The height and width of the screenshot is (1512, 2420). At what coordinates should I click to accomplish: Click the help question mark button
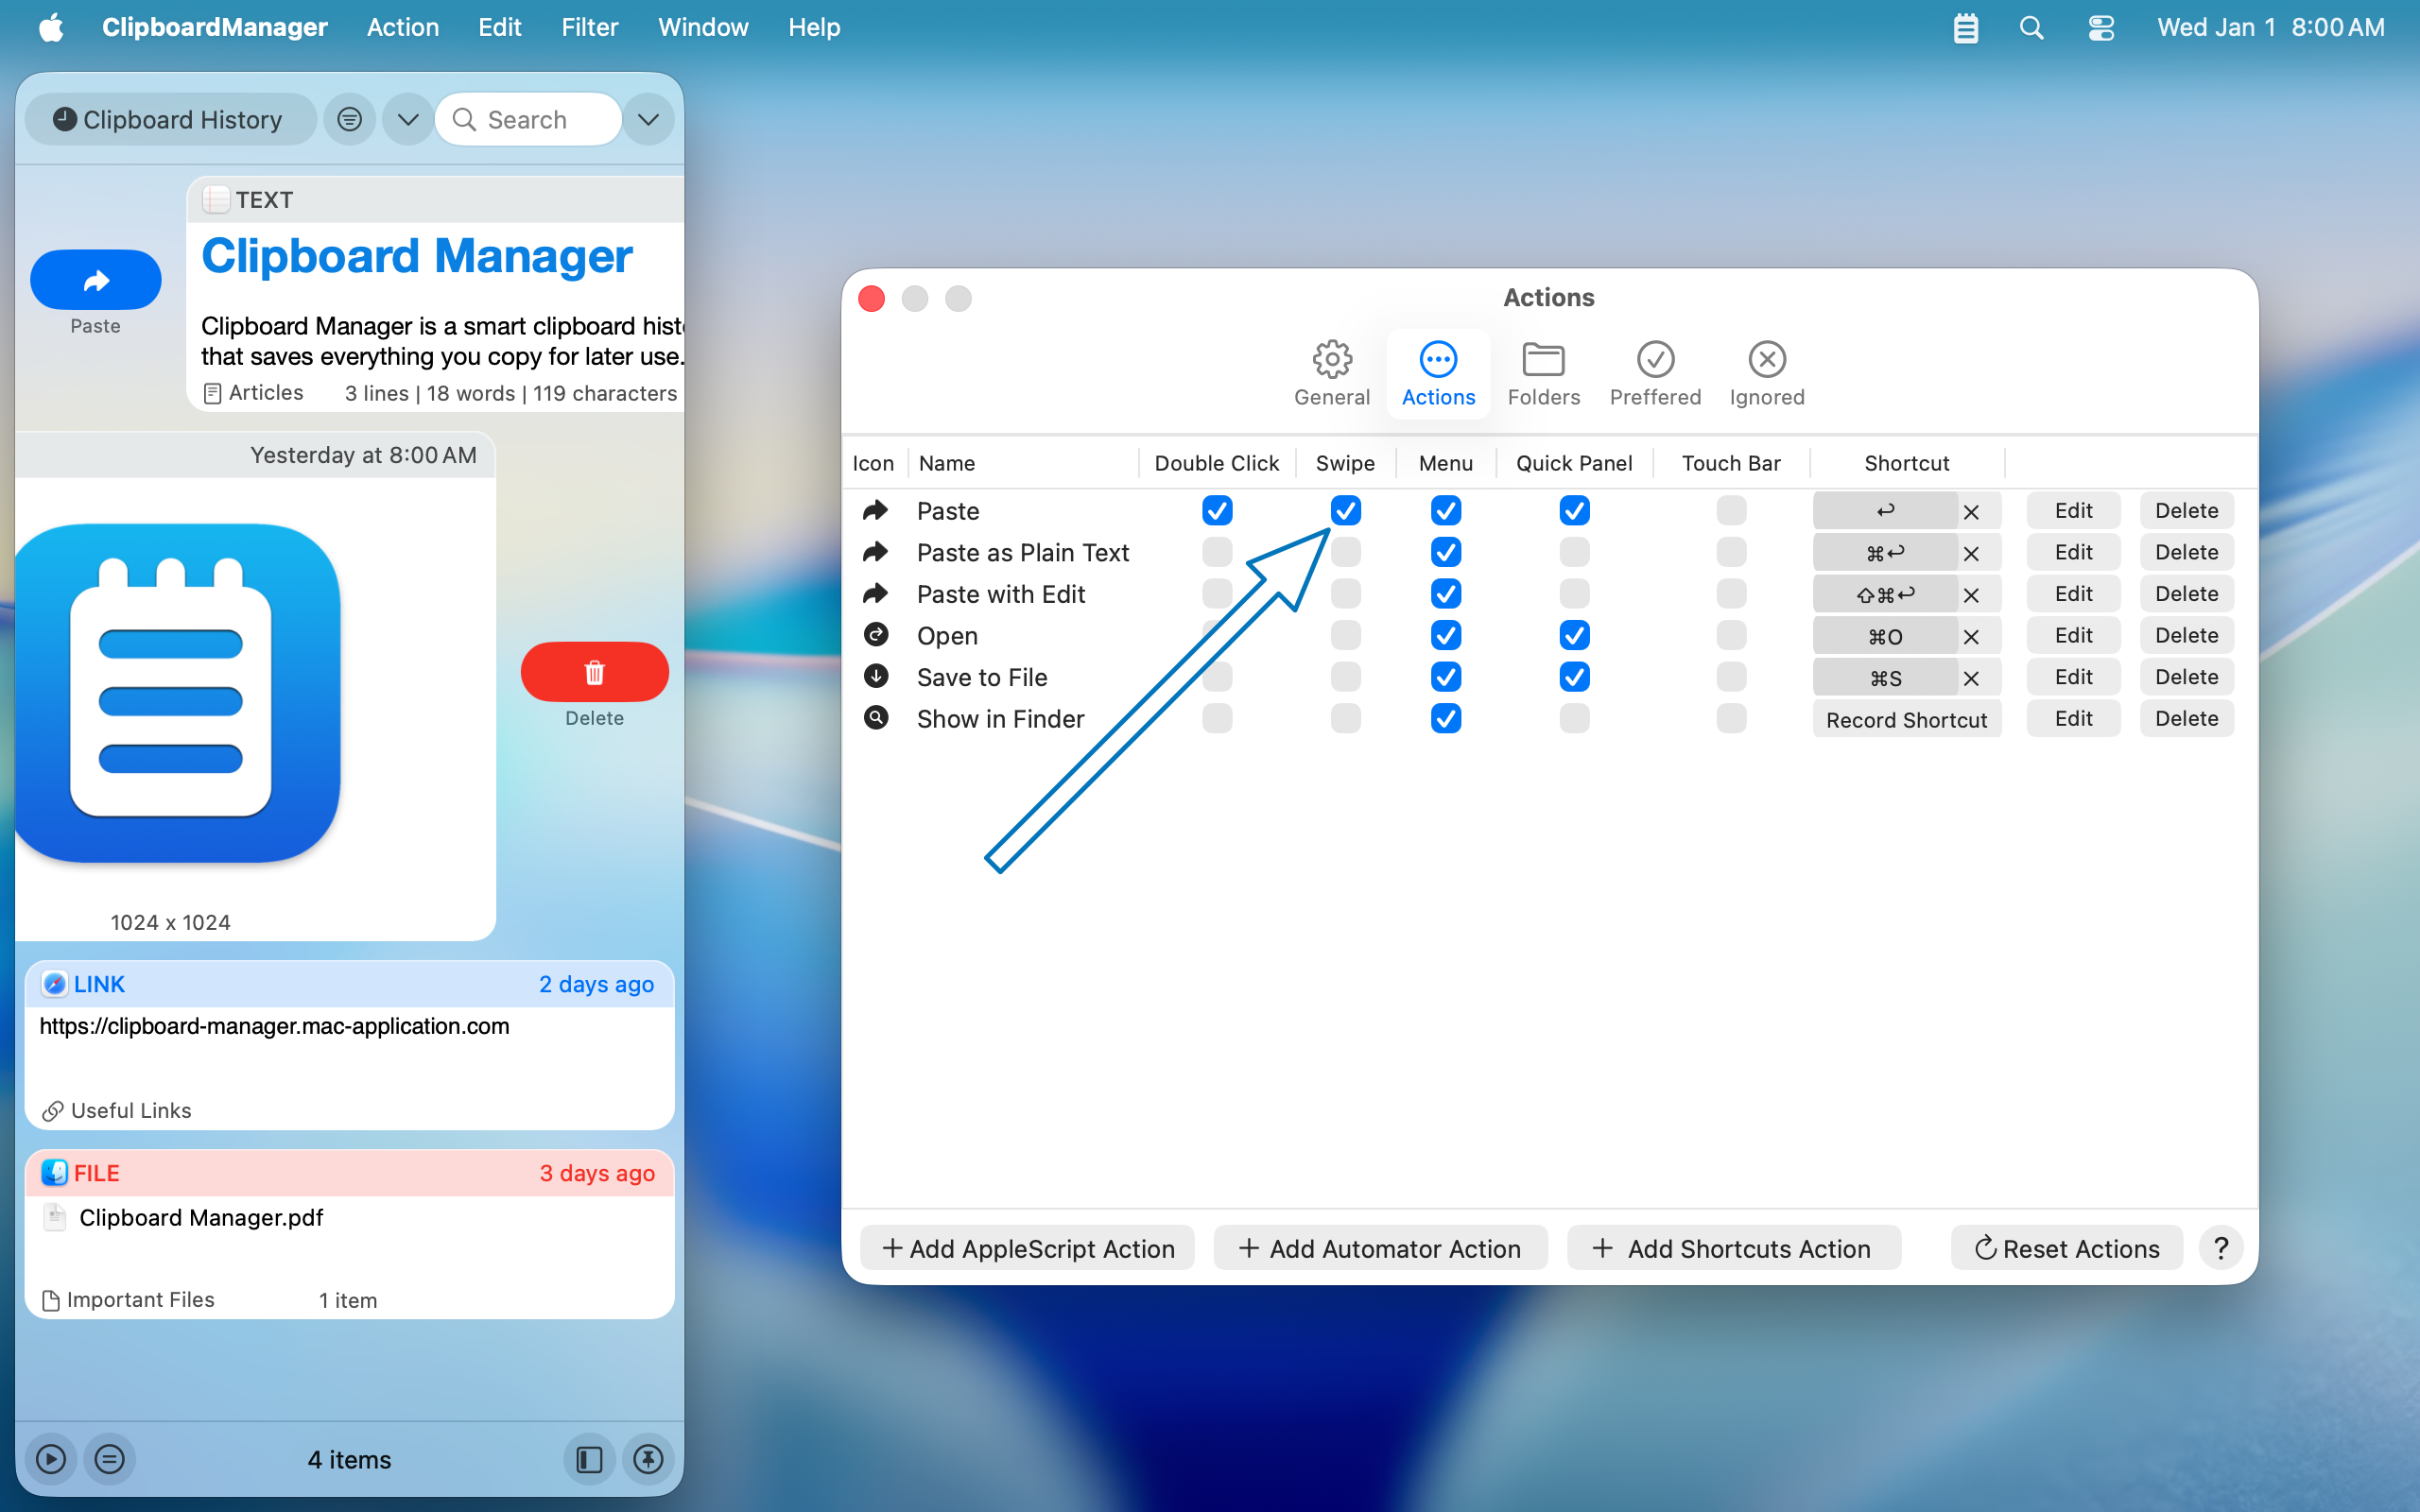[x=2220, y=1248]
